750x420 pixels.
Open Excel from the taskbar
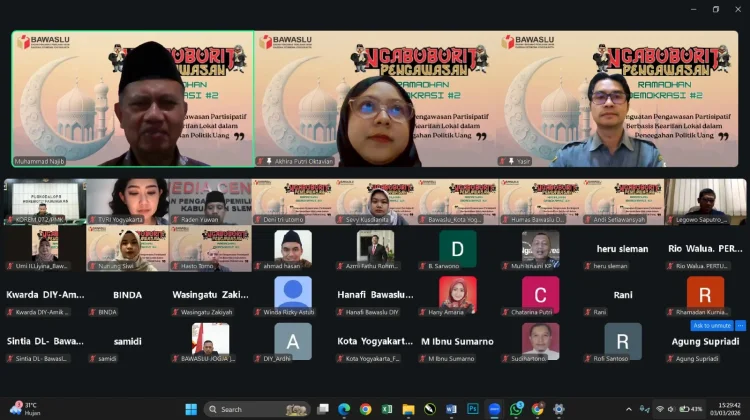click(387, 409)
